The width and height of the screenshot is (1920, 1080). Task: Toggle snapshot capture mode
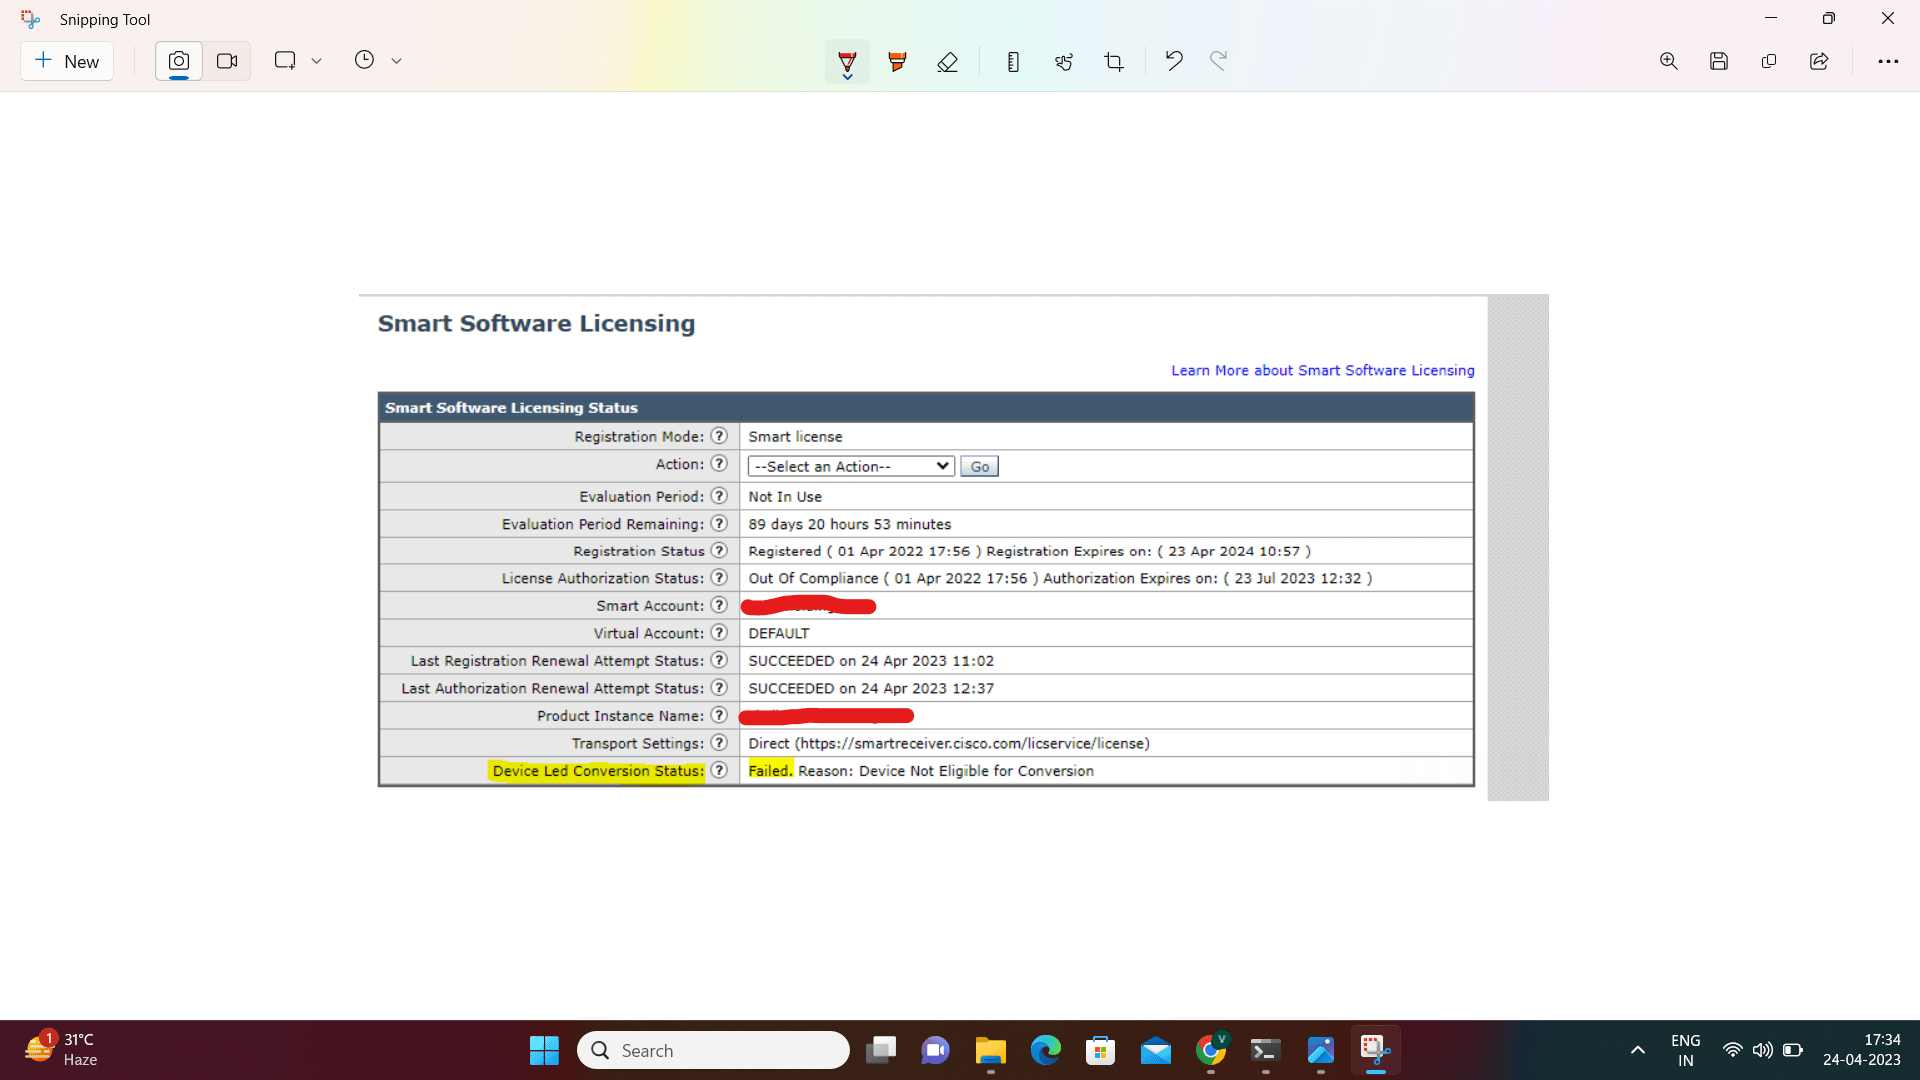click(x=178, y=61)
